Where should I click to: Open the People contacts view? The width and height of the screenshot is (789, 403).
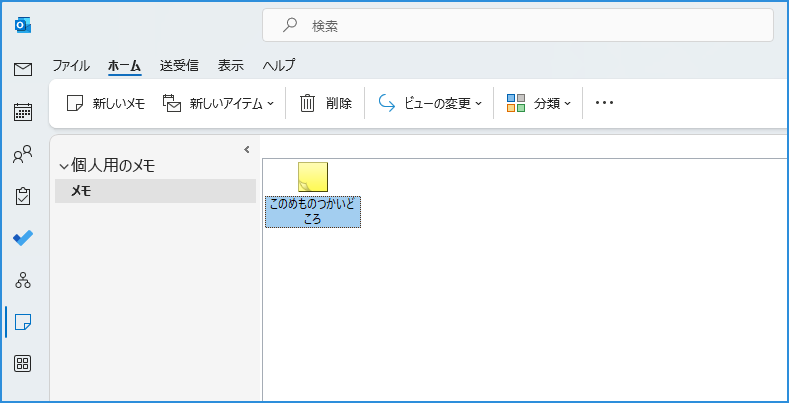(x=23, y=154)
